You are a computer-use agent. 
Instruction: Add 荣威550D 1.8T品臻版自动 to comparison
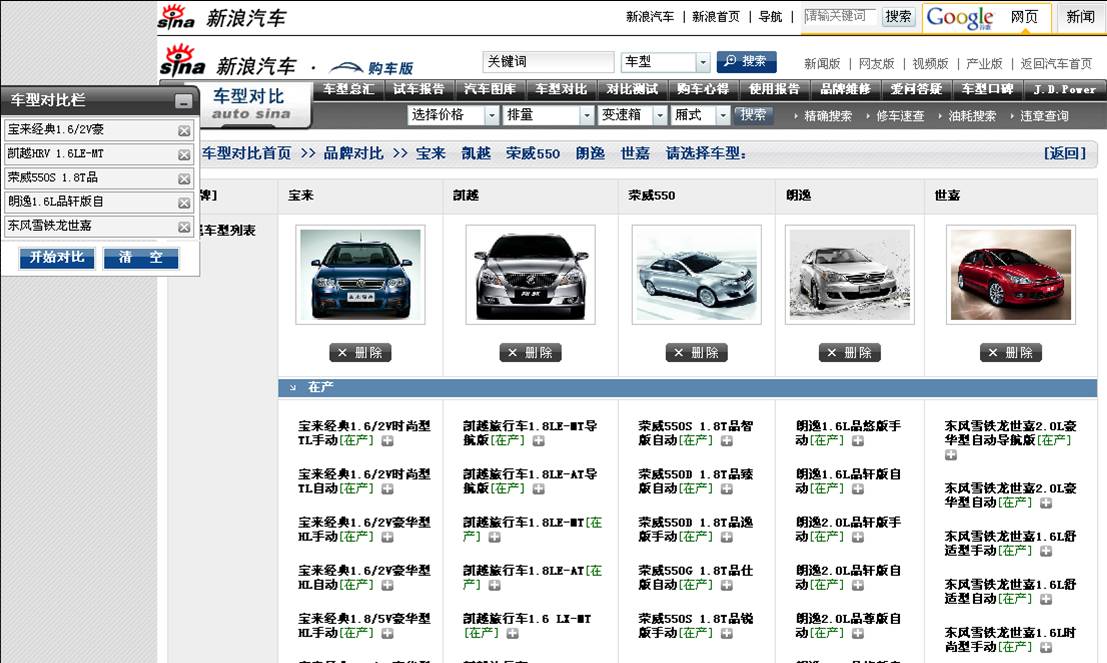(x=726, y=489)
